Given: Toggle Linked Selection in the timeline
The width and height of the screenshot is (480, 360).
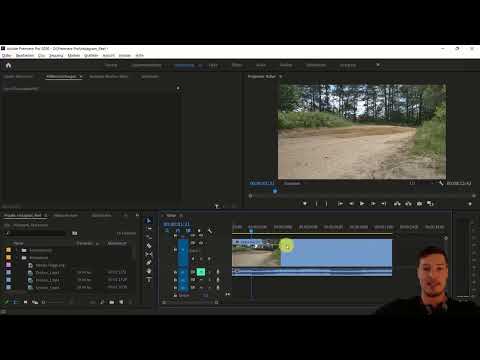Looking at the screenshot, I should [x=188, y=231].
